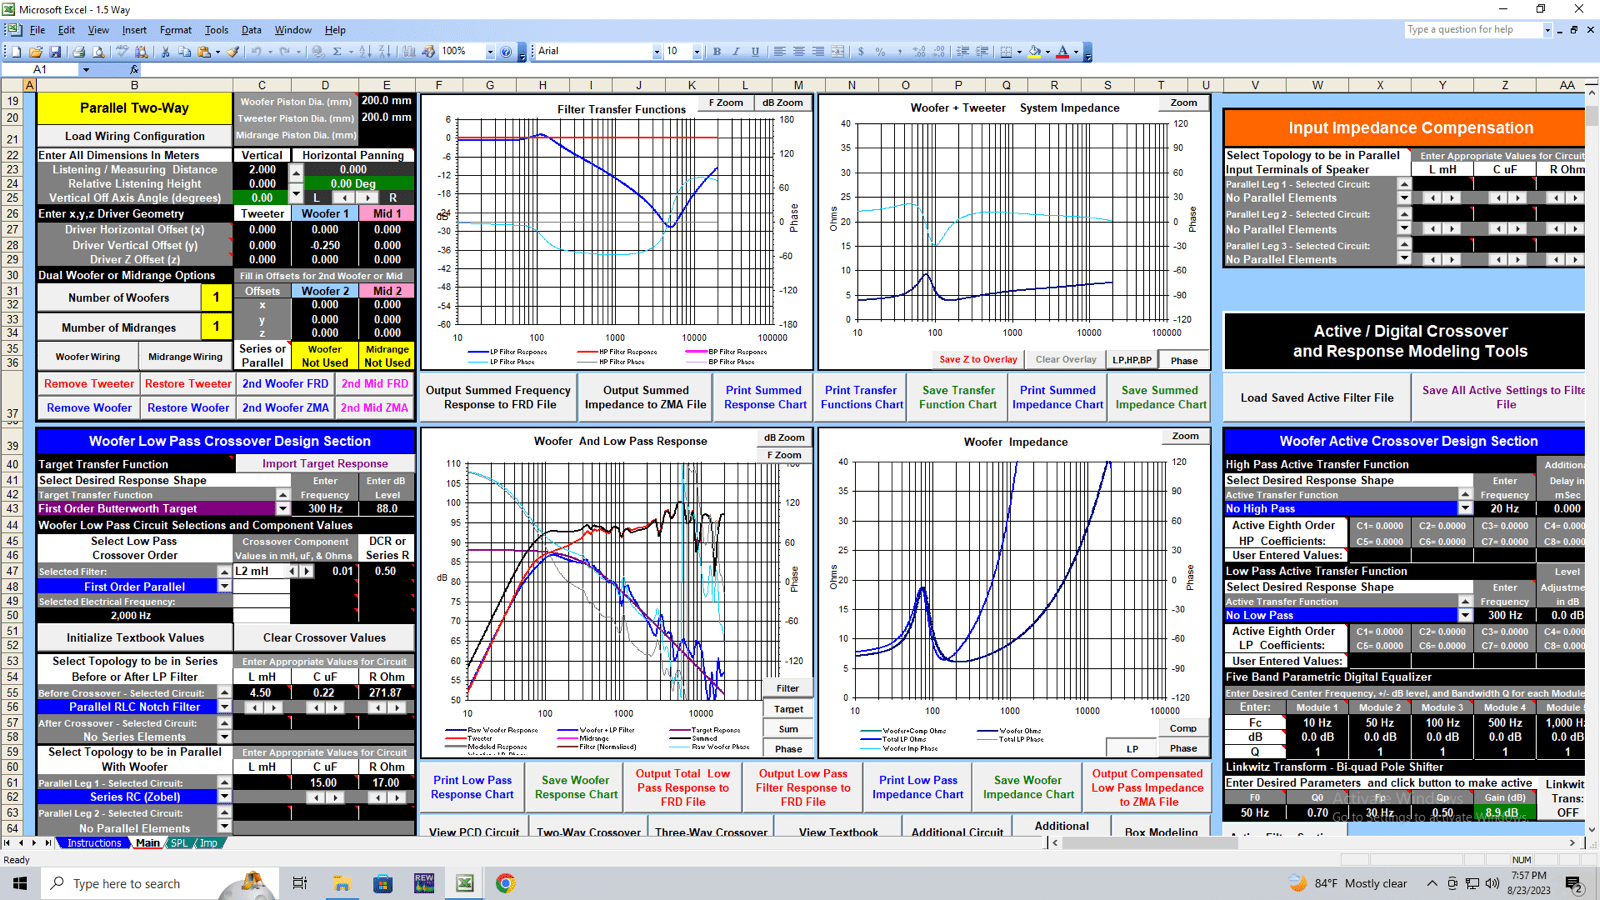Open the Name Box dropdown arrow
The image size is (1600, 900).
pyautogui.click(x=86, y=70)
